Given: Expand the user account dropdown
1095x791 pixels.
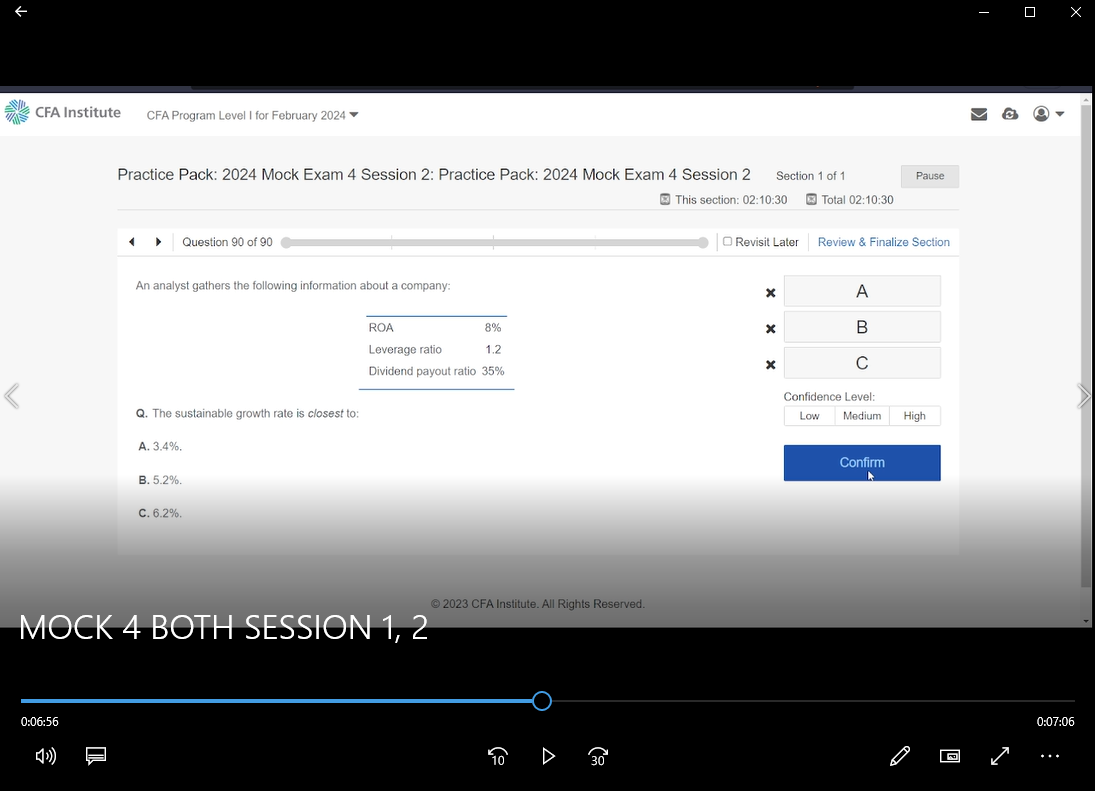Looking at the screenshot, I should point(1048,114).
